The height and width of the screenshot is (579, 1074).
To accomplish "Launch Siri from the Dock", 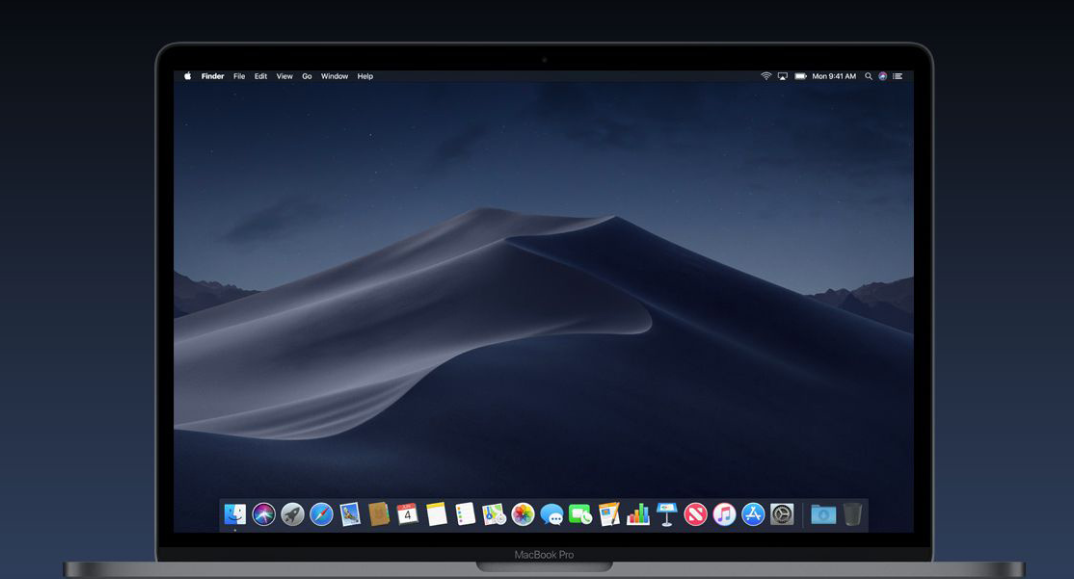I will pyautogui.click(x=264, y=514).
